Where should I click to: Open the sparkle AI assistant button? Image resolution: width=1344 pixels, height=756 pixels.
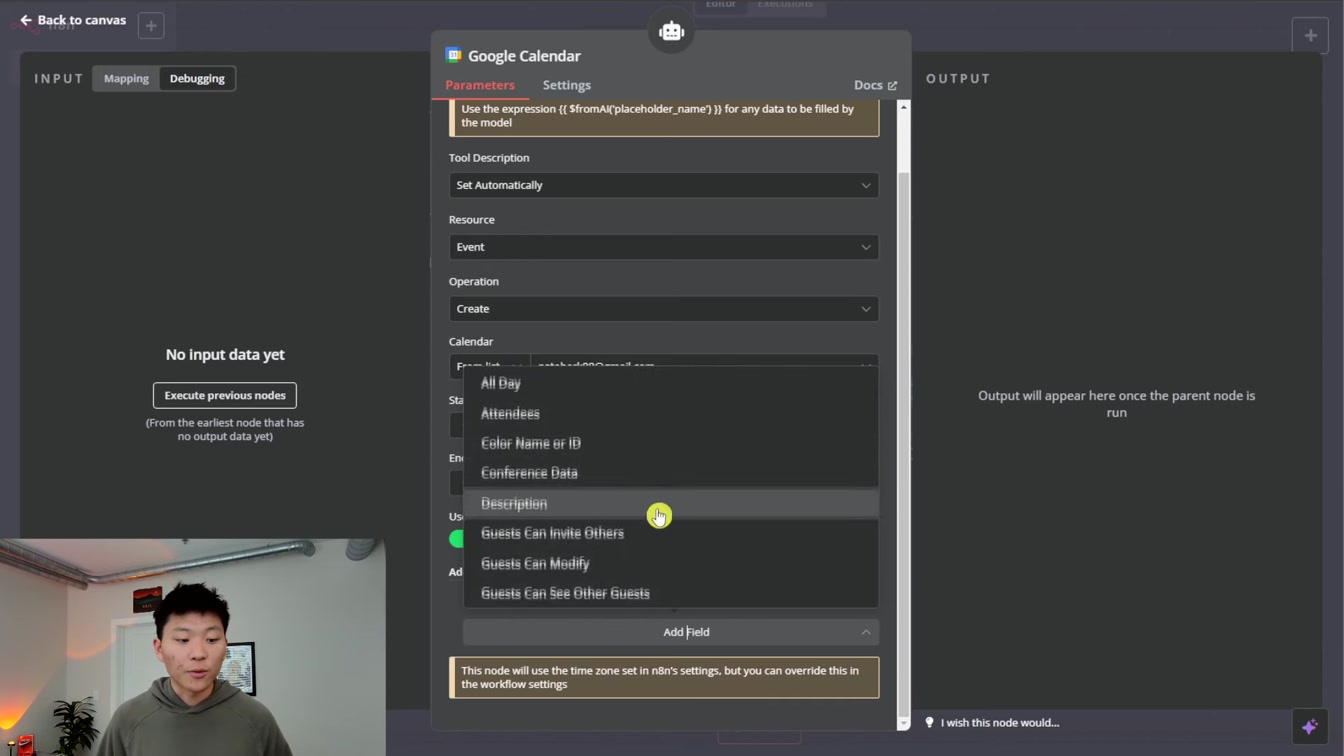(1310, 727)
